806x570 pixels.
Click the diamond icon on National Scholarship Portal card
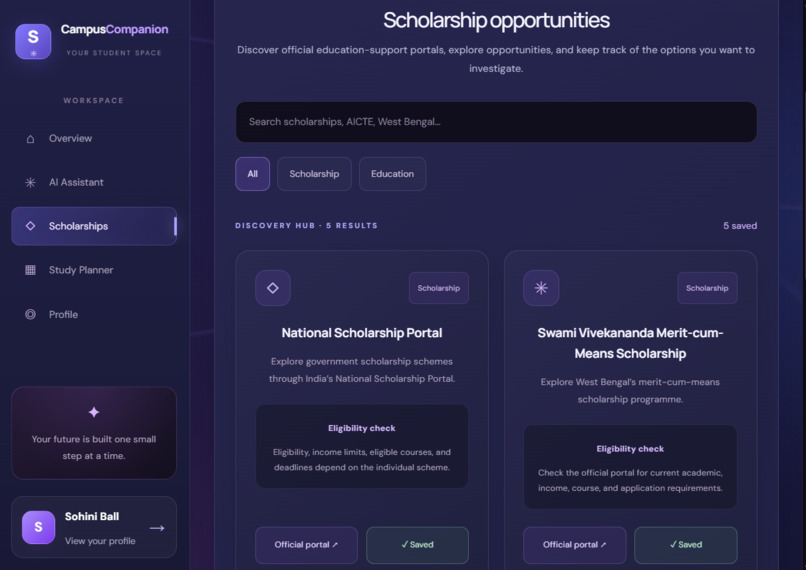click(x=273, y=288)
